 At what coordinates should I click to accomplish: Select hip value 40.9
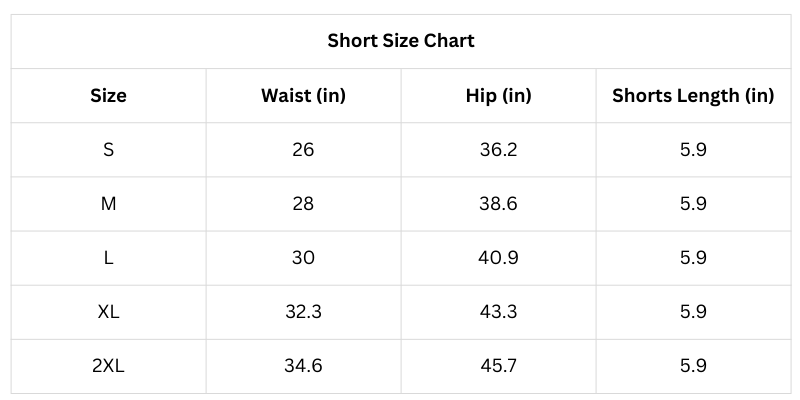point(498,258)
